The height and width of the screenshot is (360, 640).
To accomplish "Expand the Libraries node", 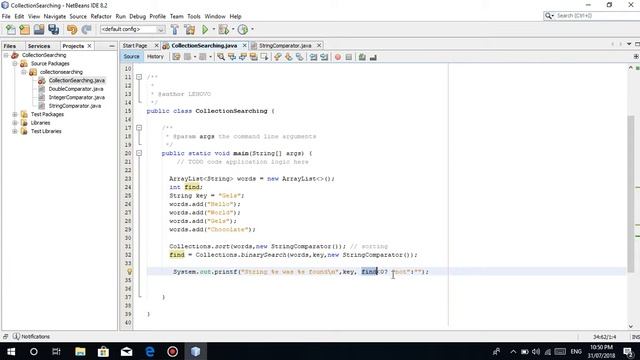I will pos(15,123).
